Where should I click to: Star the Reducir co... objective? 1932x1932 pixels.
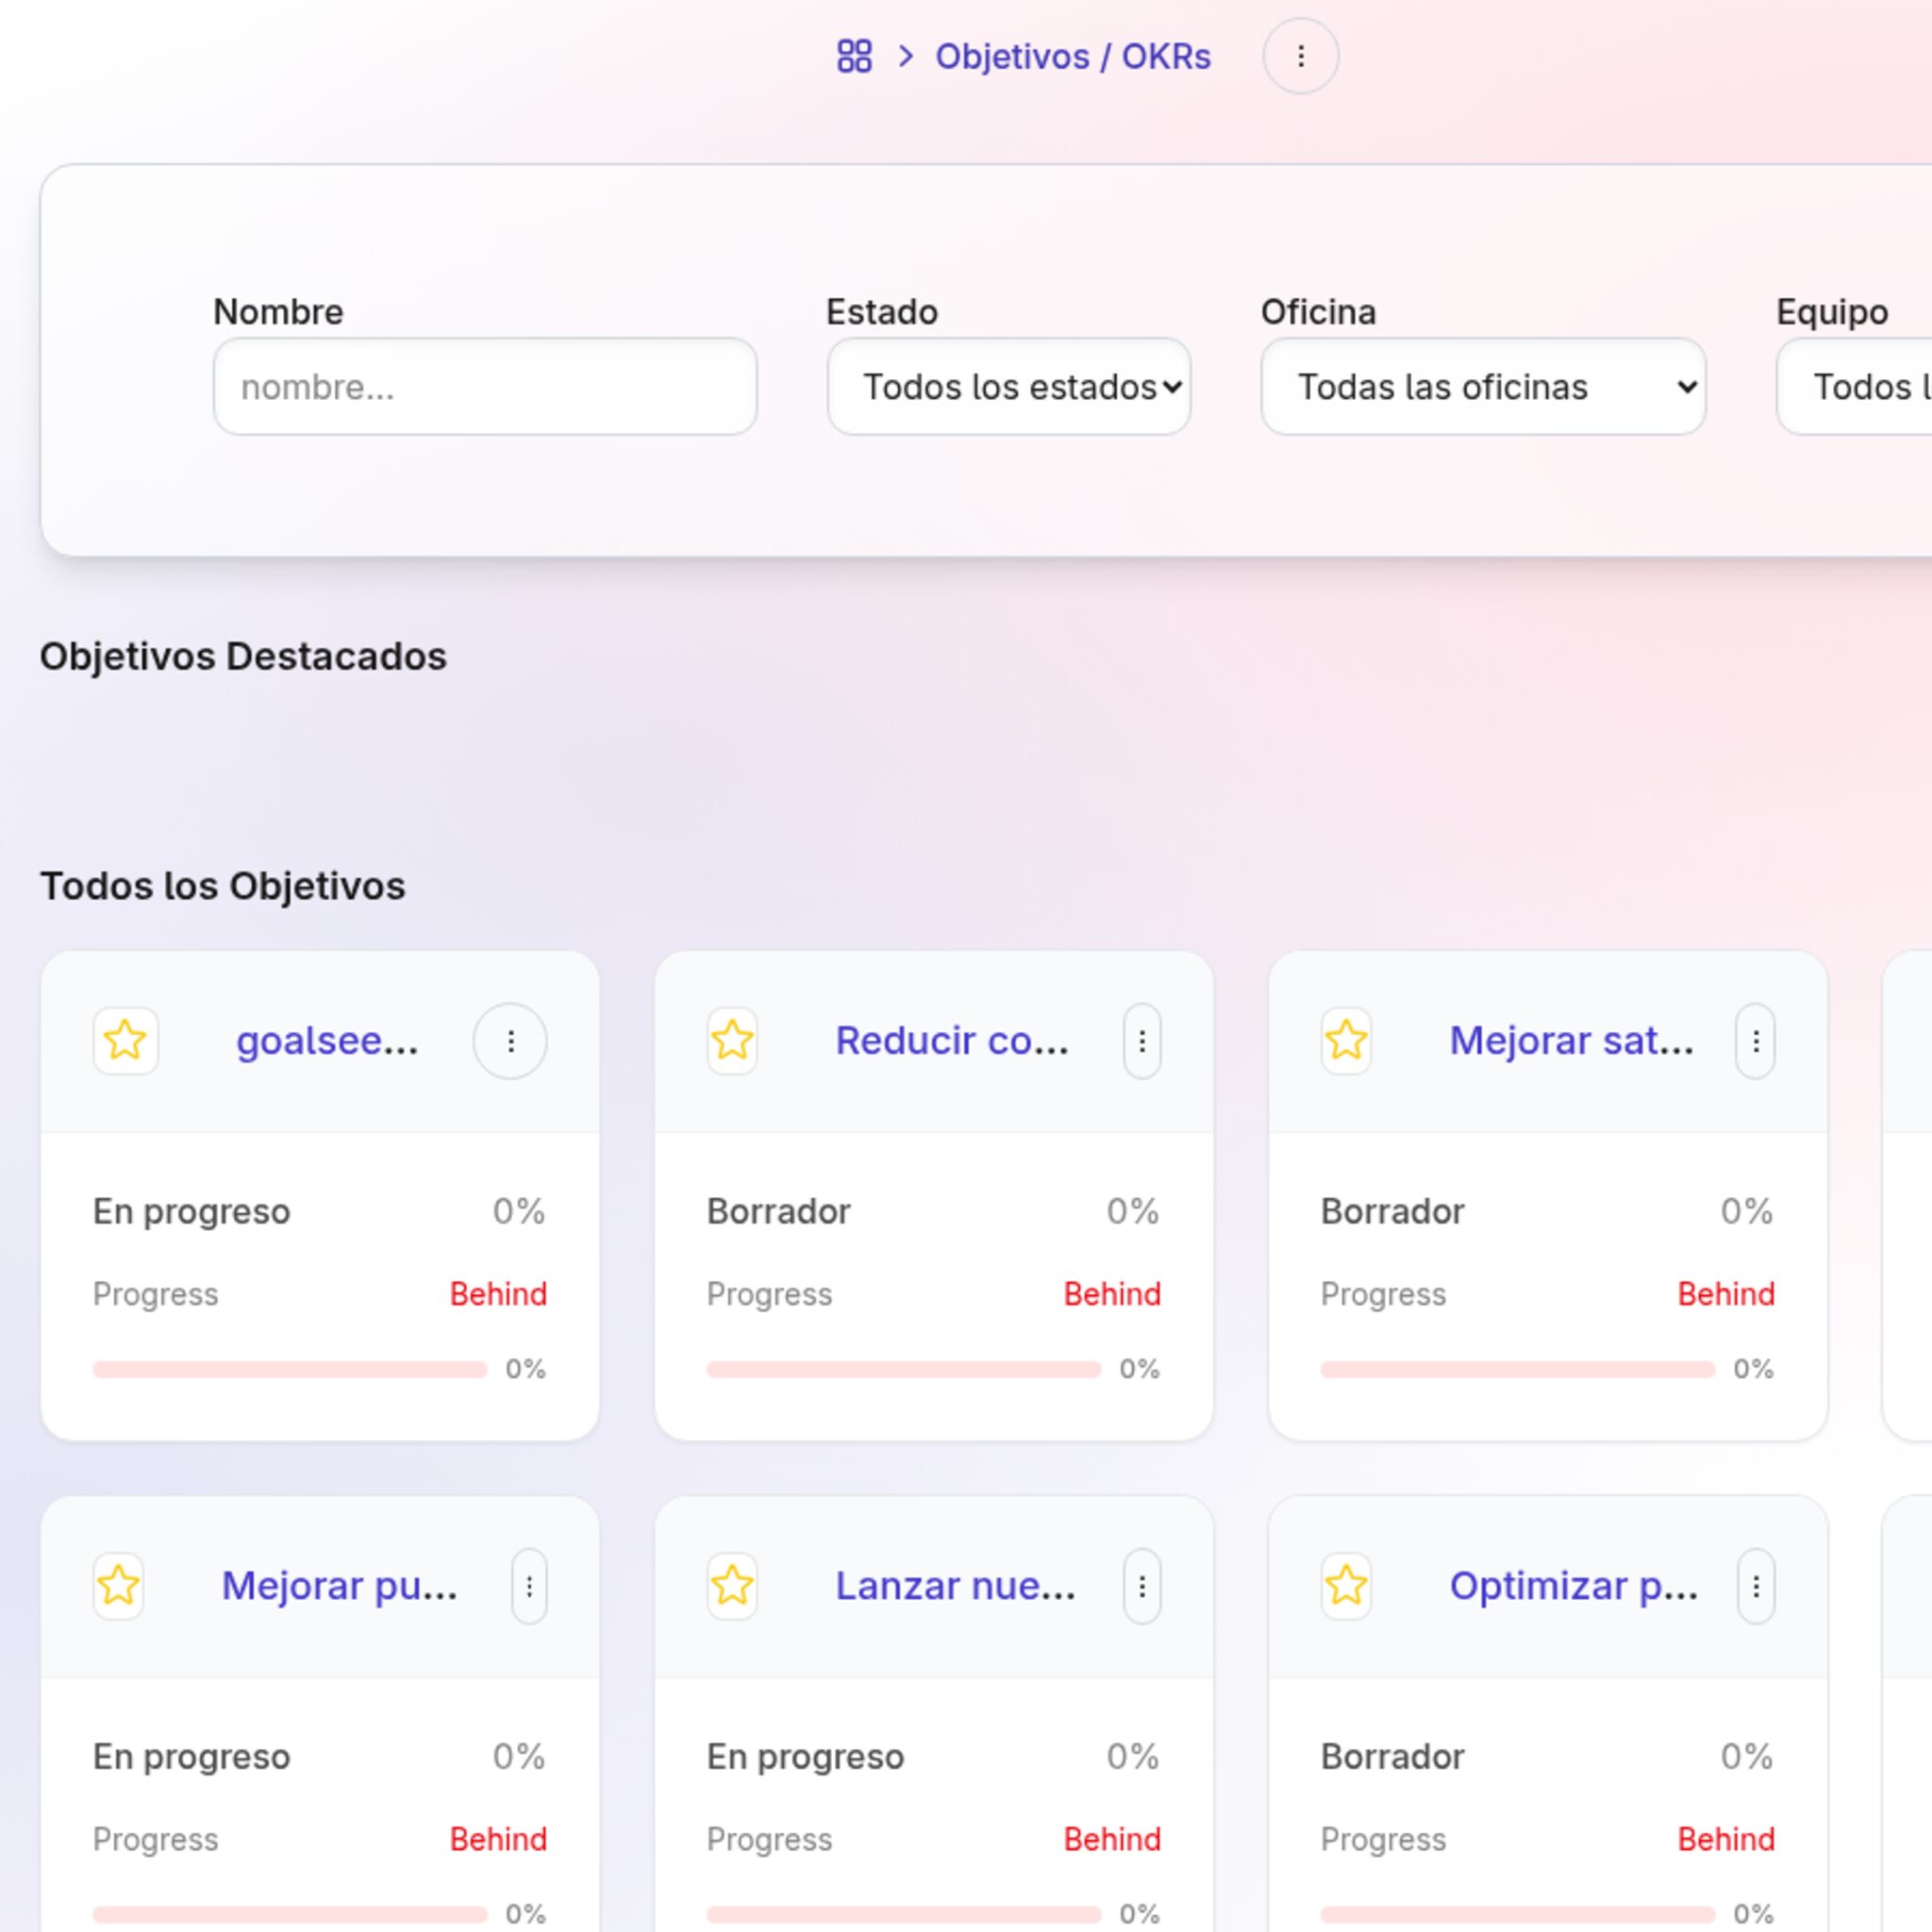pos(732,1041)
